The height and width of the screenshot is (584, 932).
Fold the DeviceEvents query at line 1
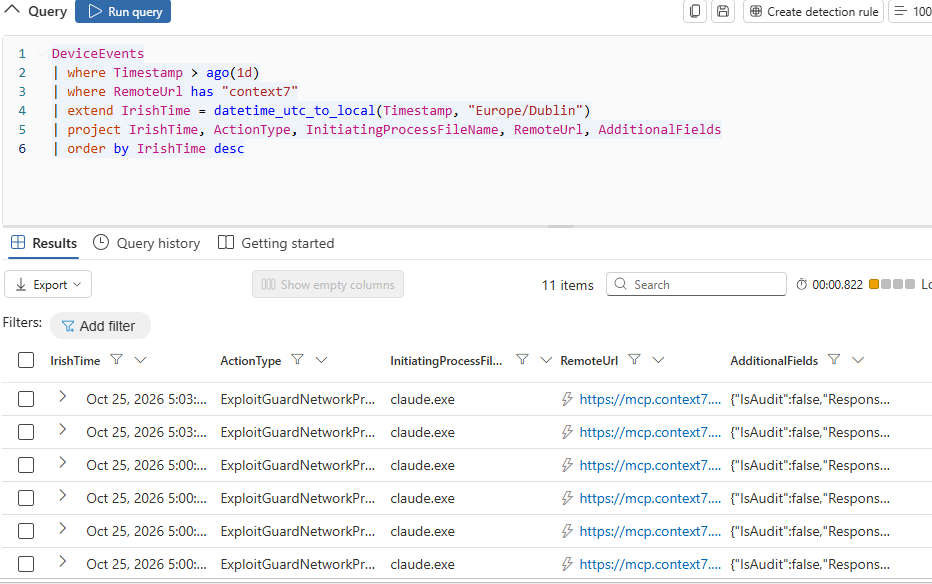[x=40, y=53]
